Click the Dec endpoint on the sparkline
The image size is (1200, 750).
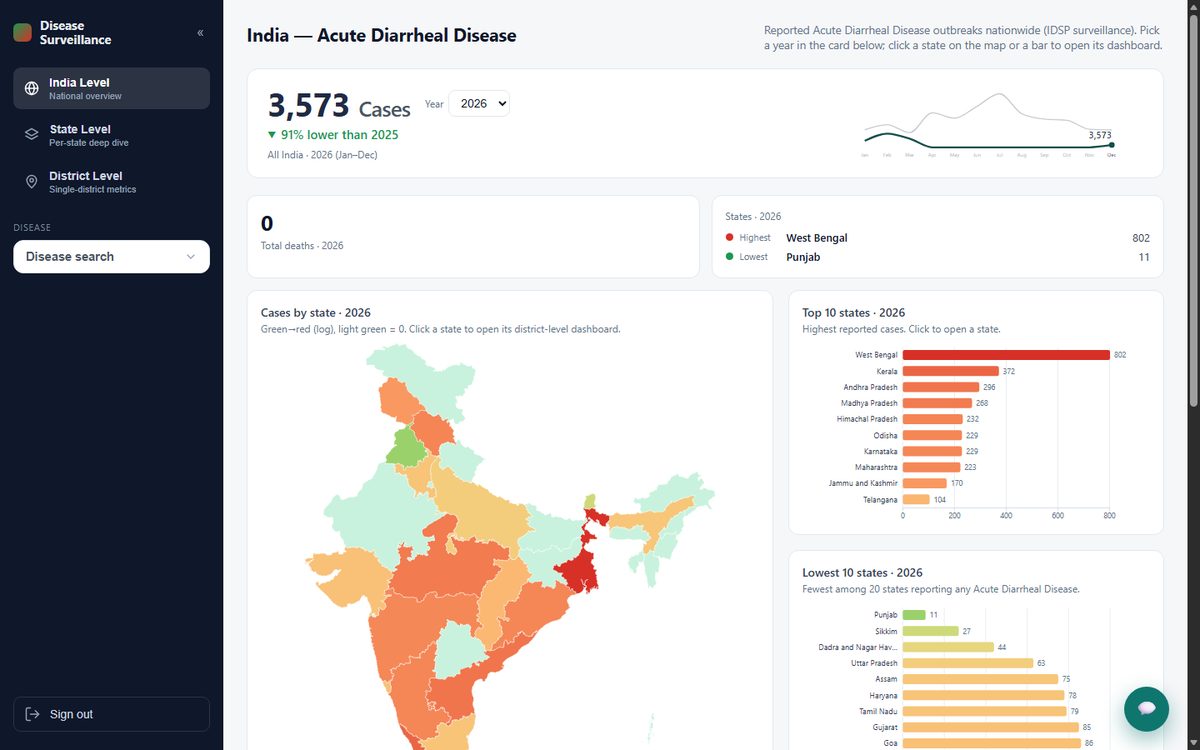tap(1111, 145)
